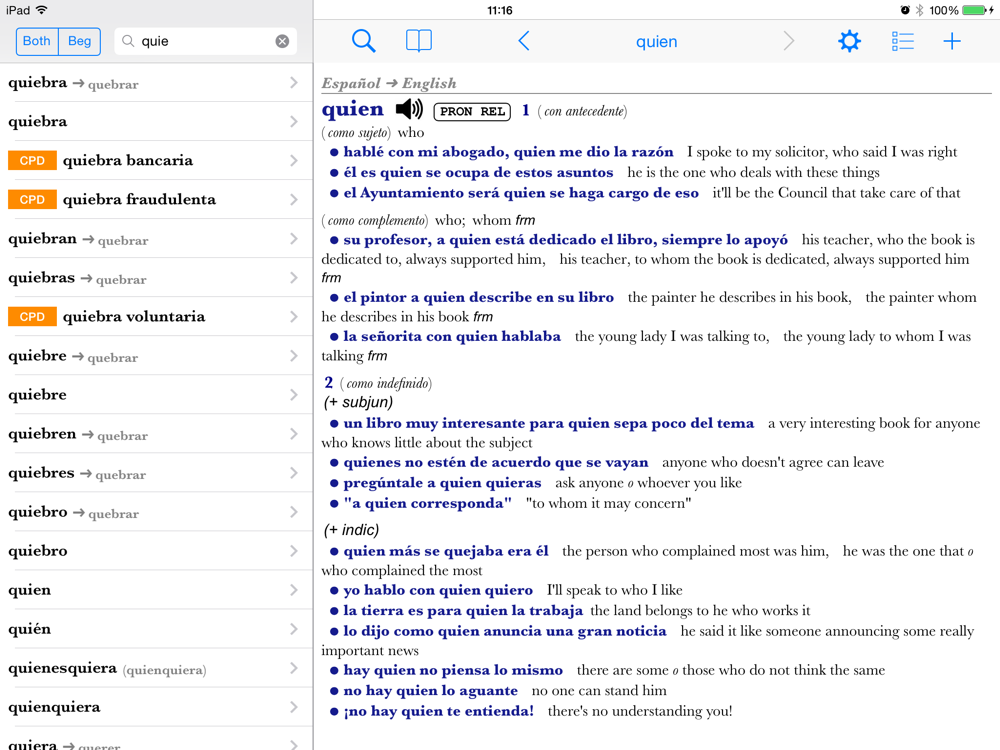
Task: Tap chevron on quiebra bancaria row
Action: click(293, 161)
